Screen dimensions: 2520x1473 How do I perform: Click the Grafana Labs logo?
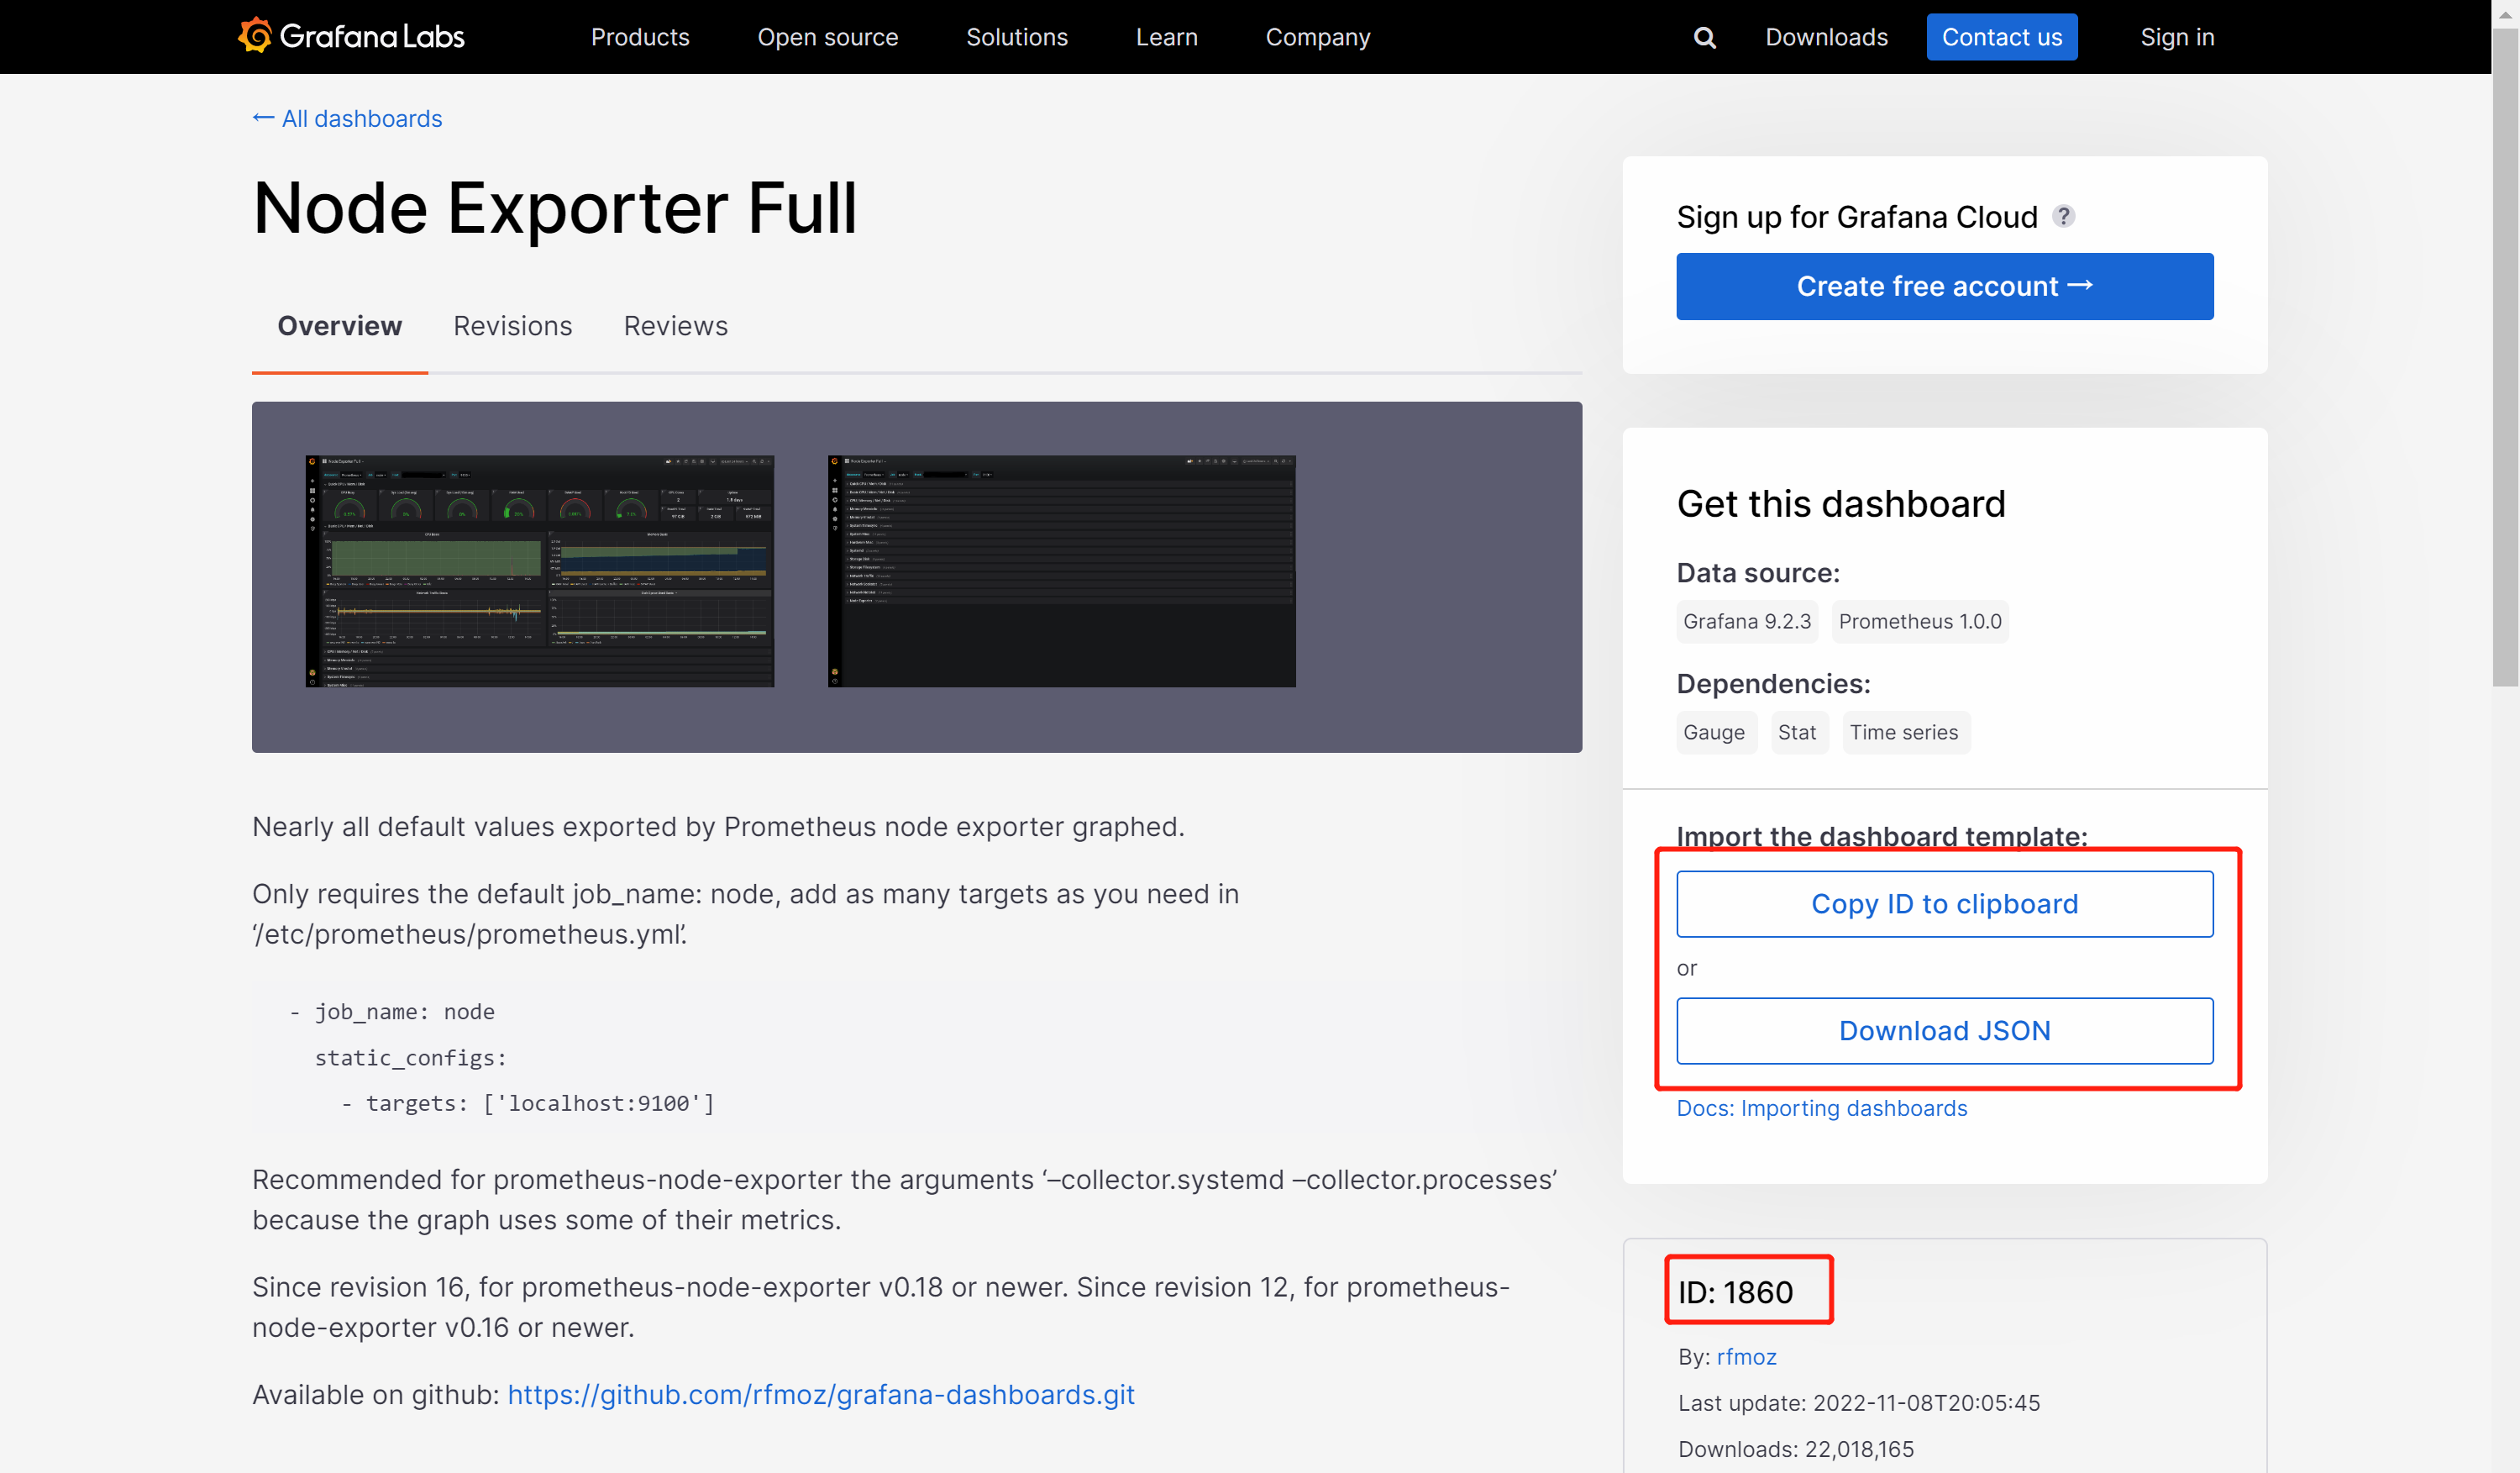coord(351,36)
